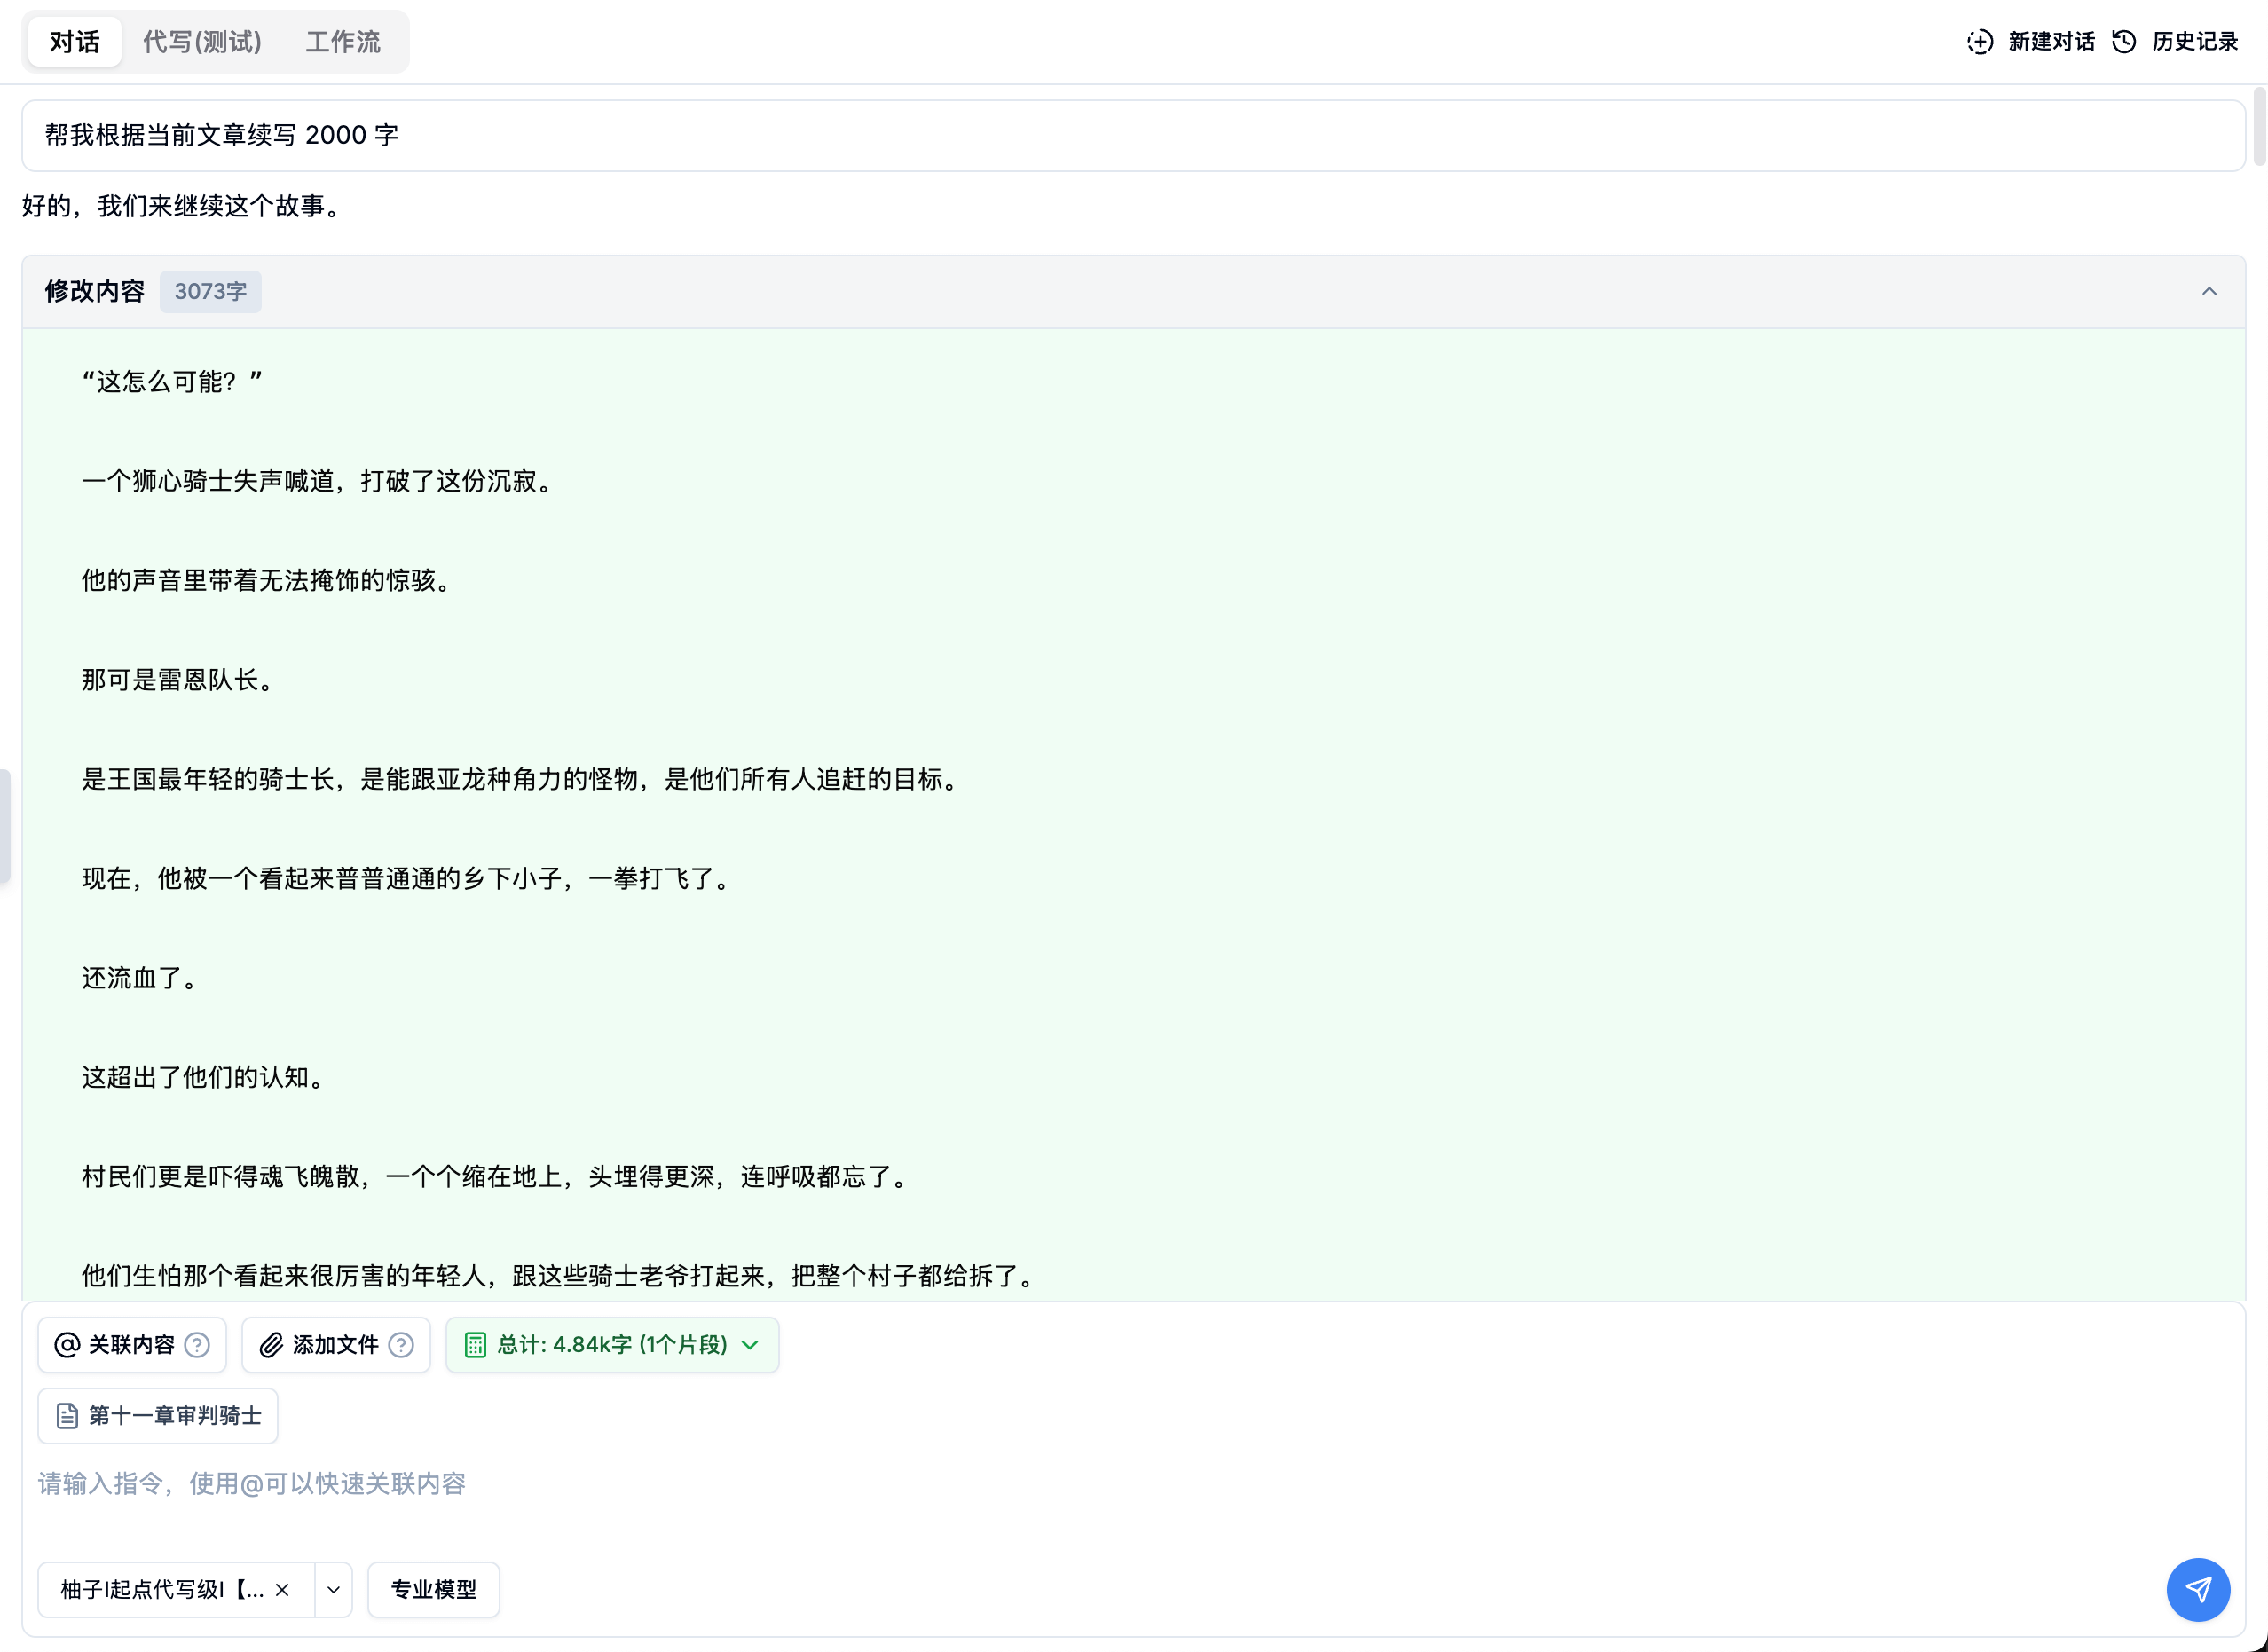Screen dimensions: 2268x1652
Task: Collapse the 修改内容 panel chevron
Action: coord(2209,291)
